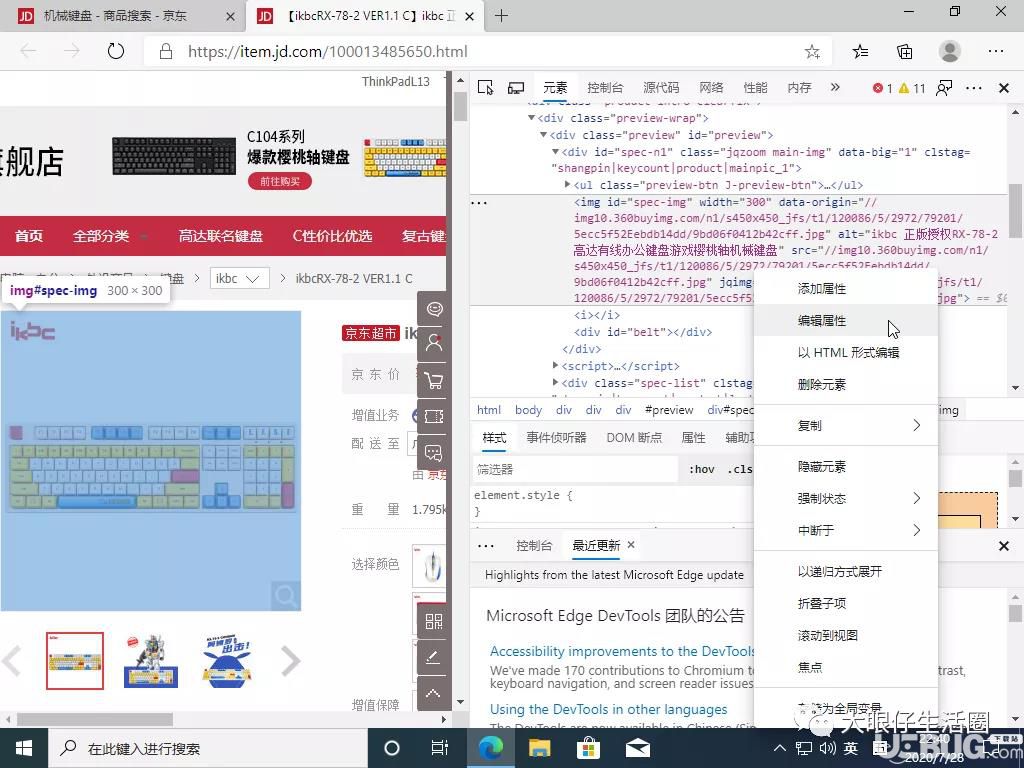
Task: Expand the ul preview-btn node
Action: point(568,185)
